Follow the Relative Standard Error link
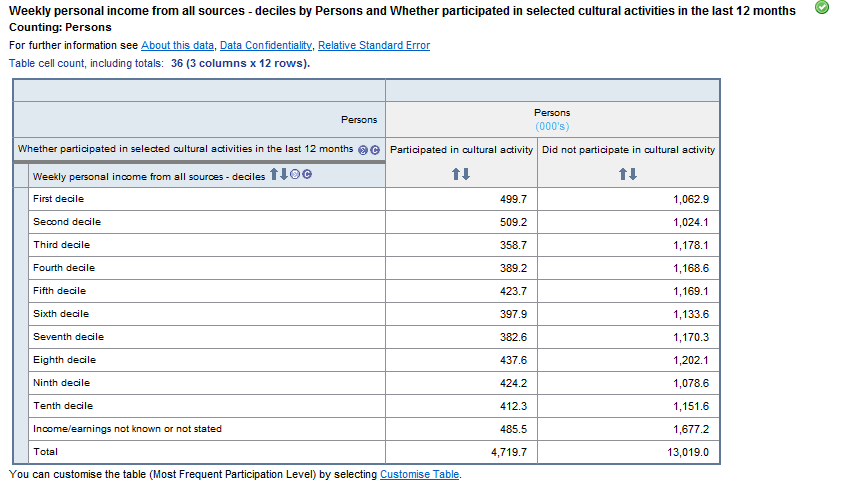 pyautogui.click(x=374, y=46)
